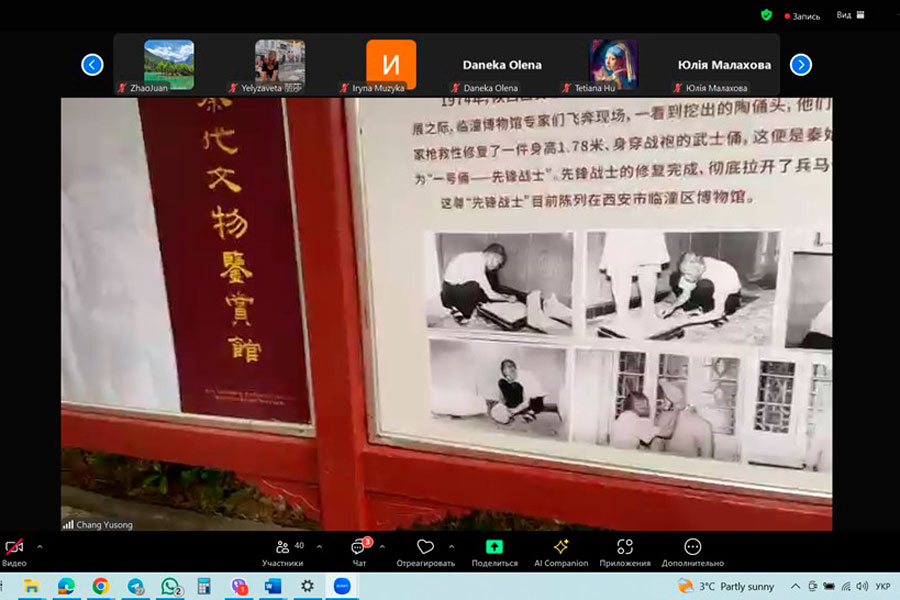This screenshot has width=900, height=600.
Task: Open the AI Companion sparkle icon
Action: click(561, 553)
